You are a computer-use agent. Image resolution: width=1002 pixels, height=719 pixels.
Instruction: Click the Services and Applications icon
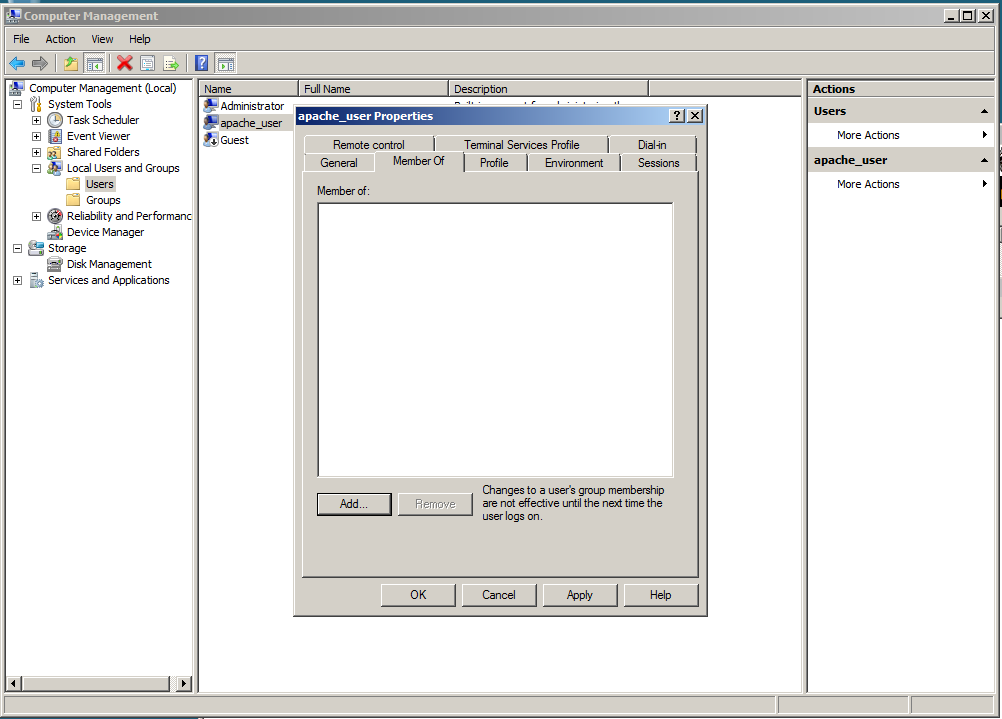point(36,280)
